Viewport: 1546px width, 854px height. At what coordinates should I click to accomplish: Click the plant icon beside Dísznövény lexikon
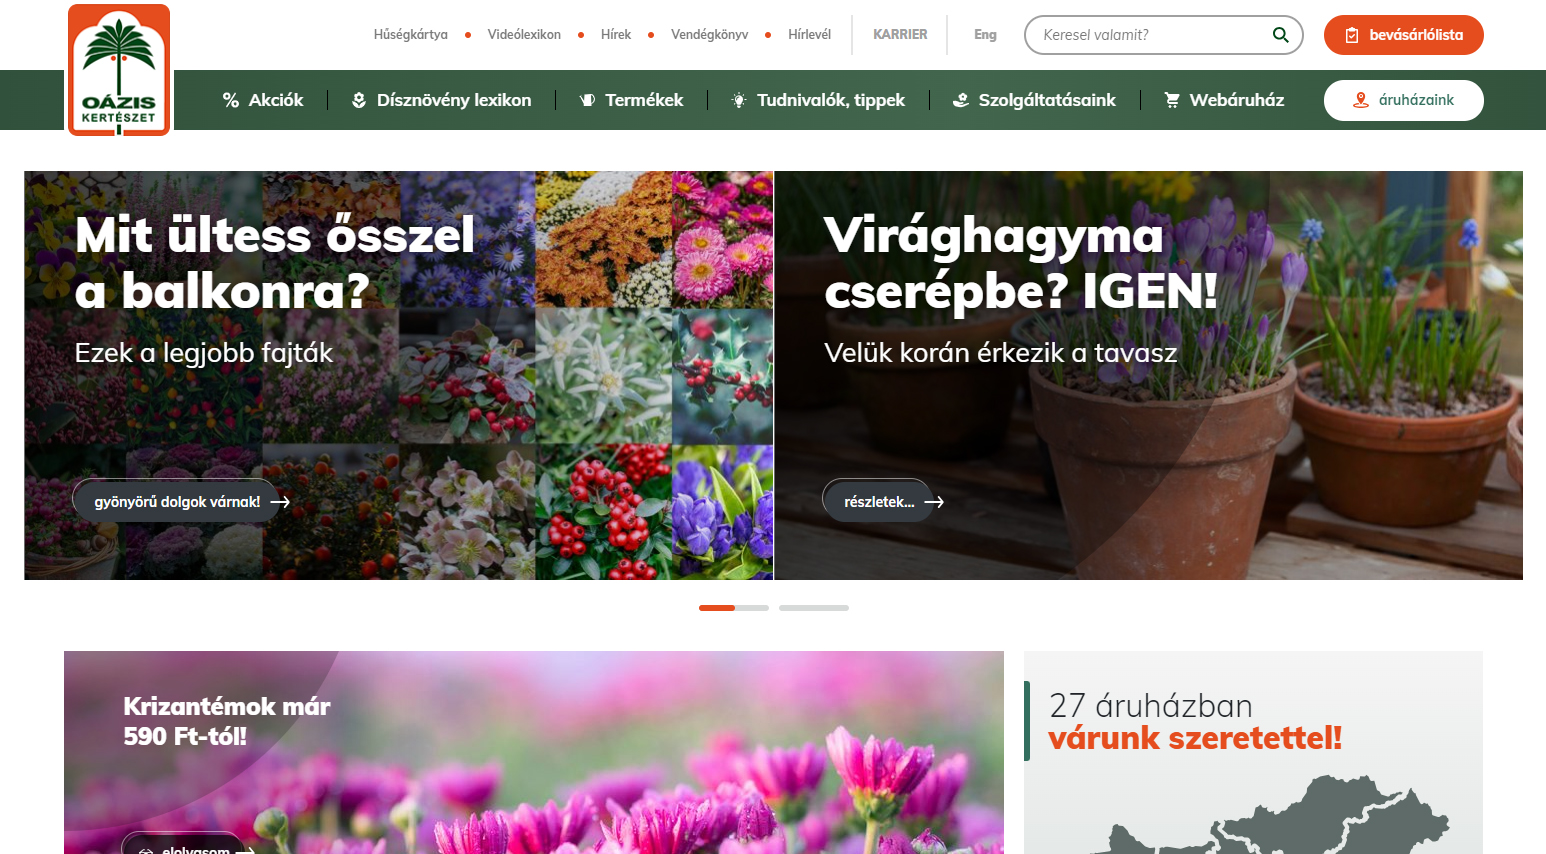coord(359,99)
